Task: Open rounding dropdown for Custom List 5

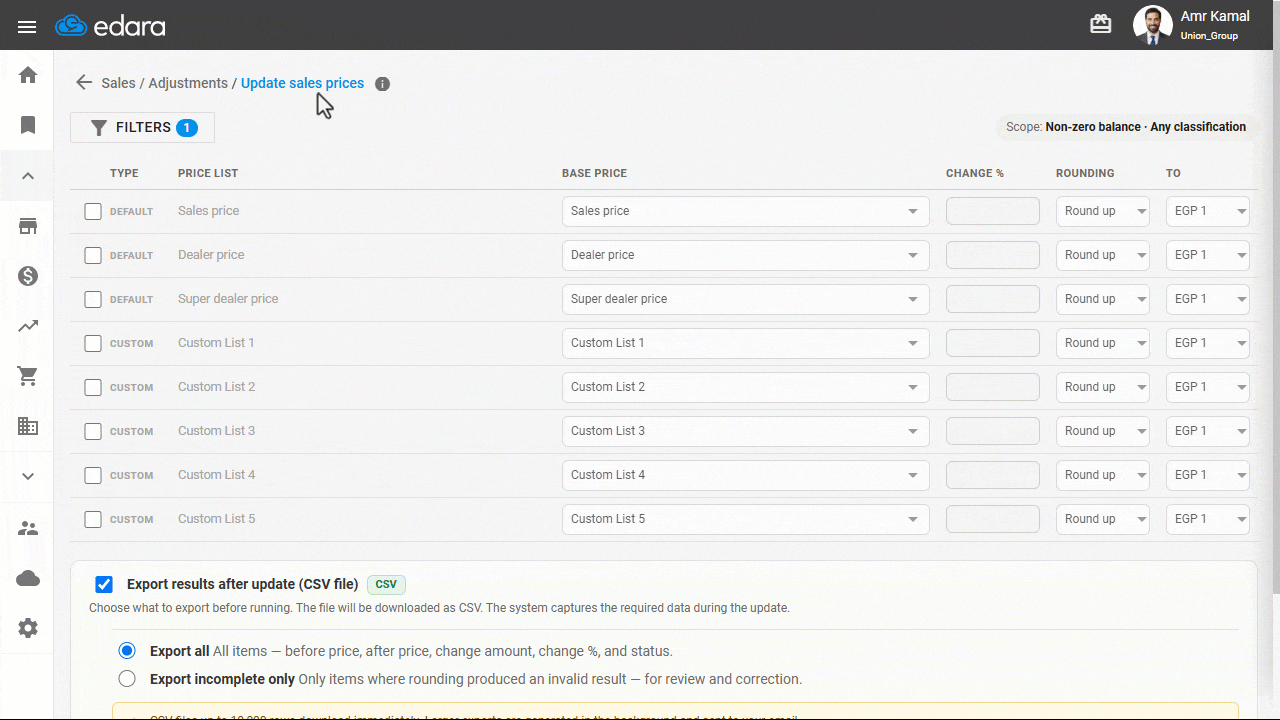Action: pos(1103,519)
